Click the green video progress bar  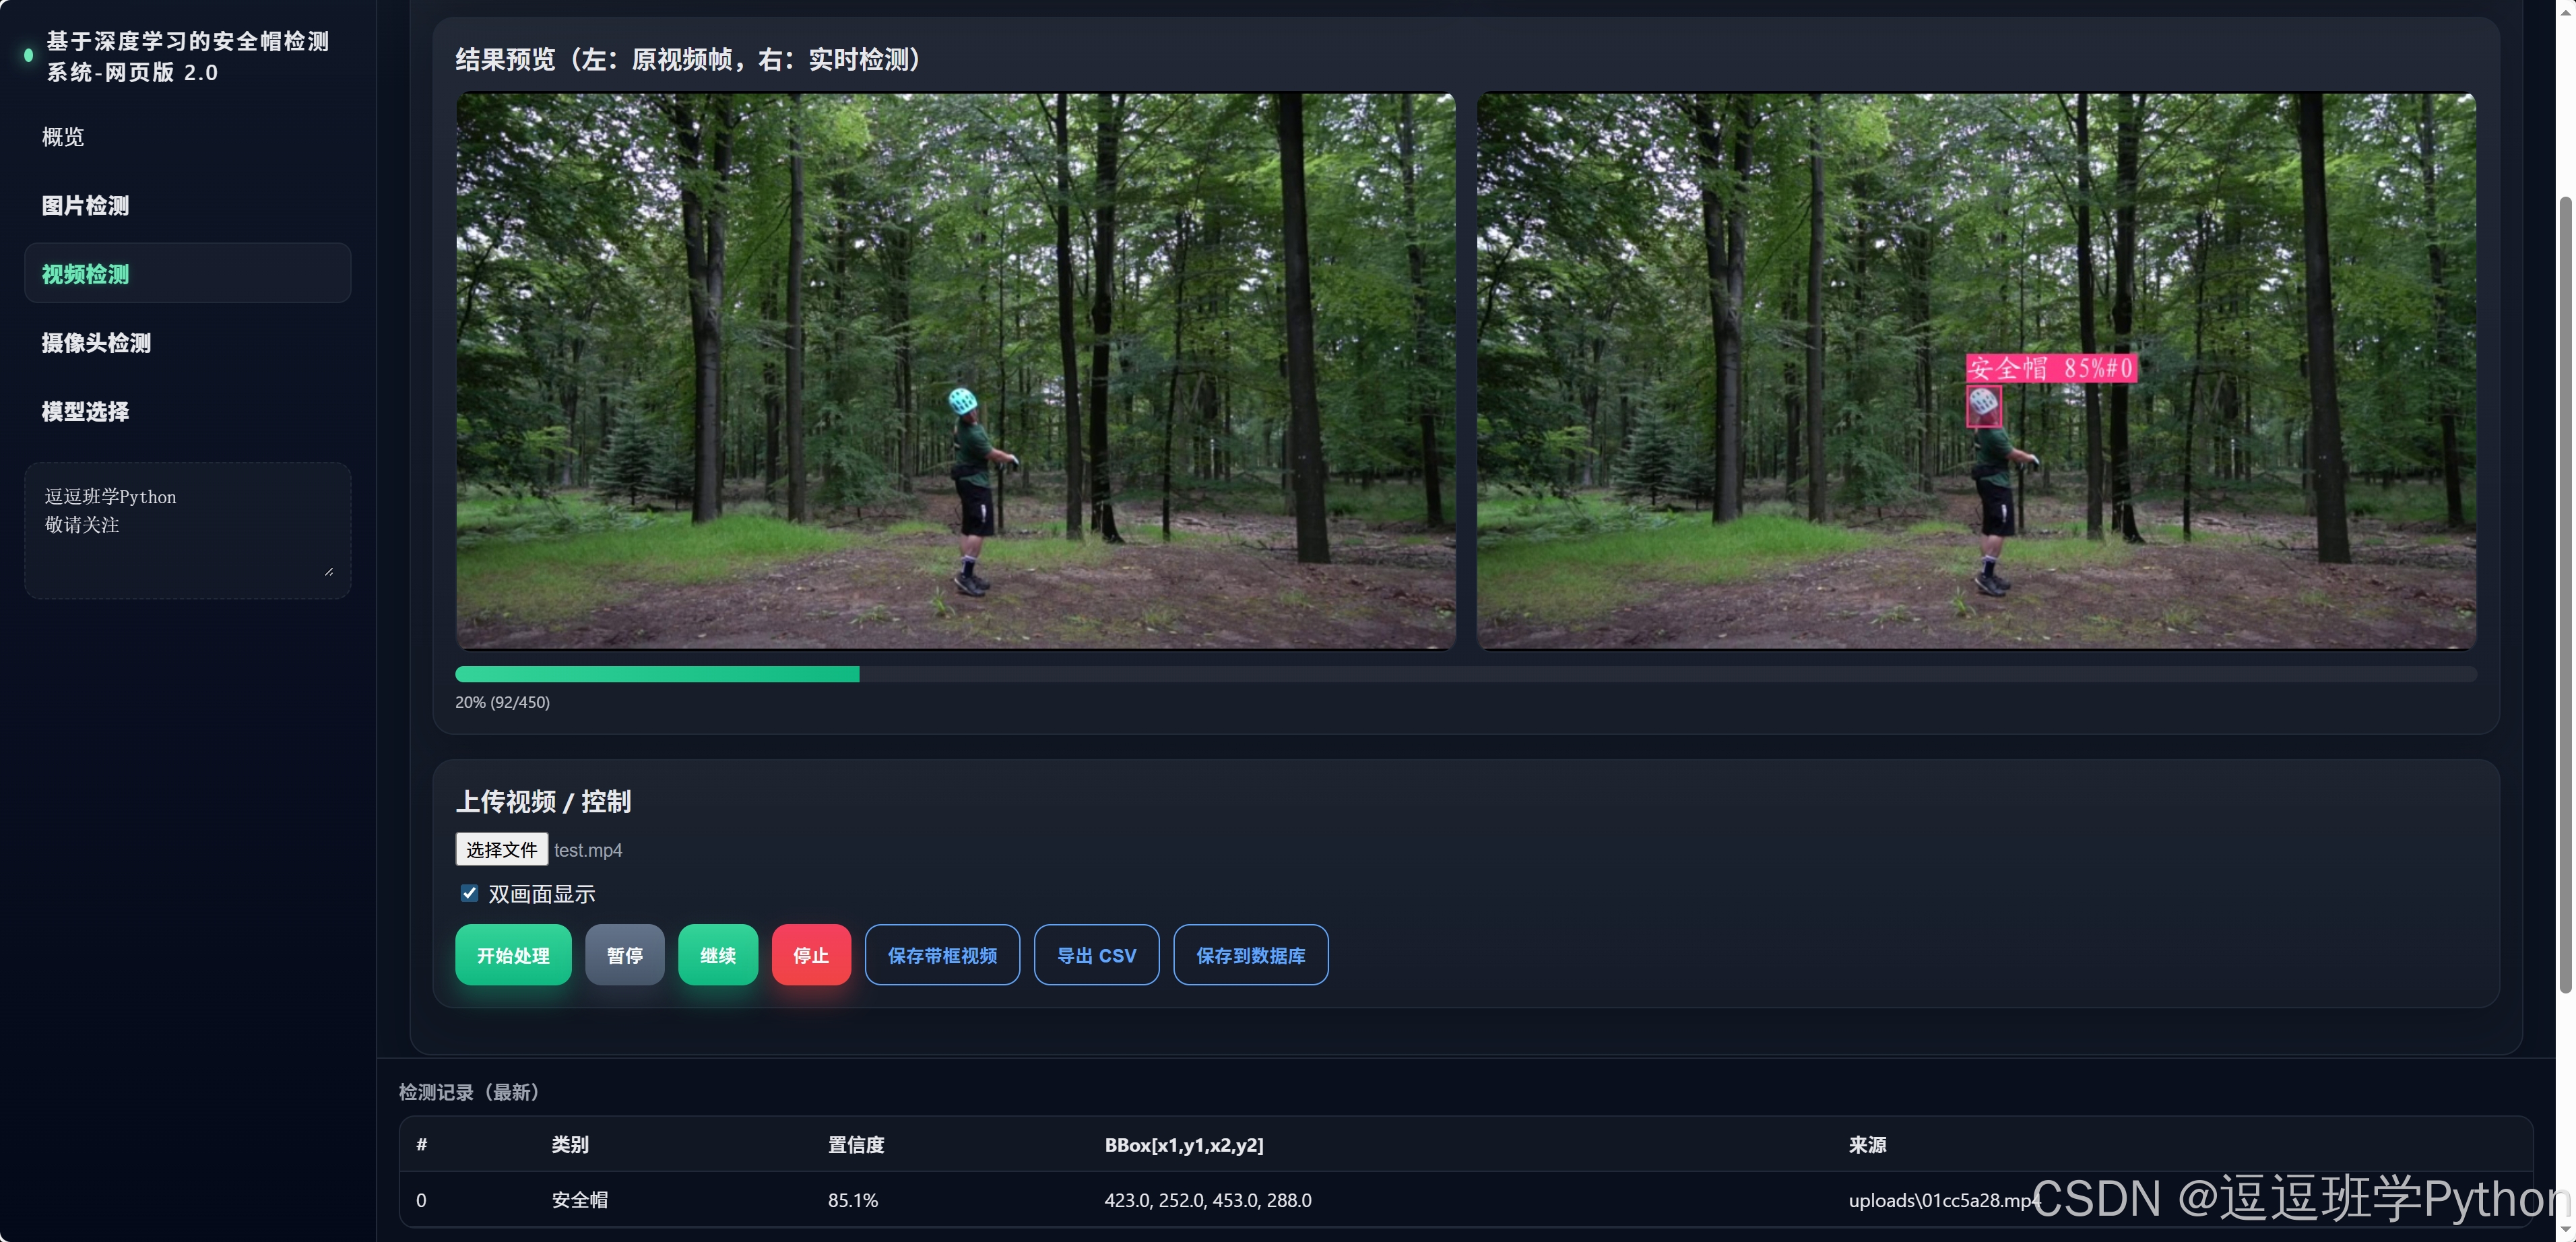click(657, 674)
